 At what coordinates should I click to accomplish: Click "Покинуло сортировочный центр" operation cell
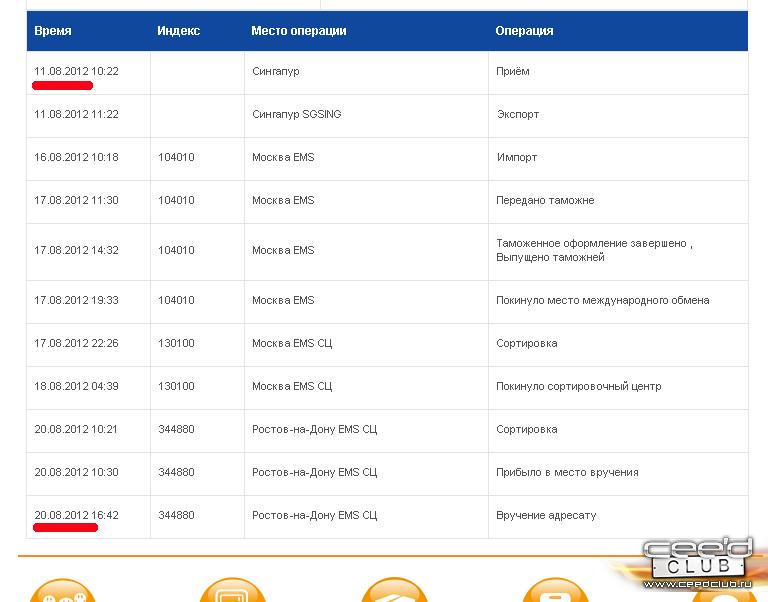click(x=578, y=387)
